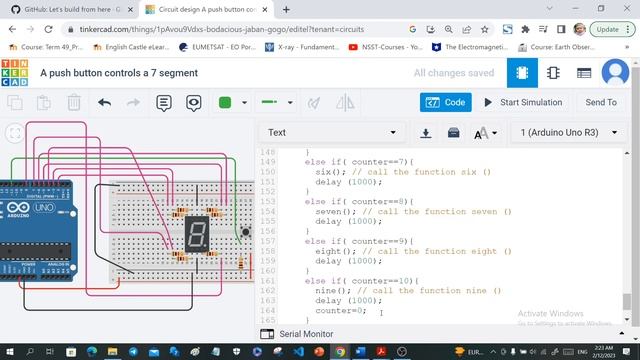Open the Chrome side panel icon
The width and height of the screenshot is (640, 360).
click(x=561, y=29)
